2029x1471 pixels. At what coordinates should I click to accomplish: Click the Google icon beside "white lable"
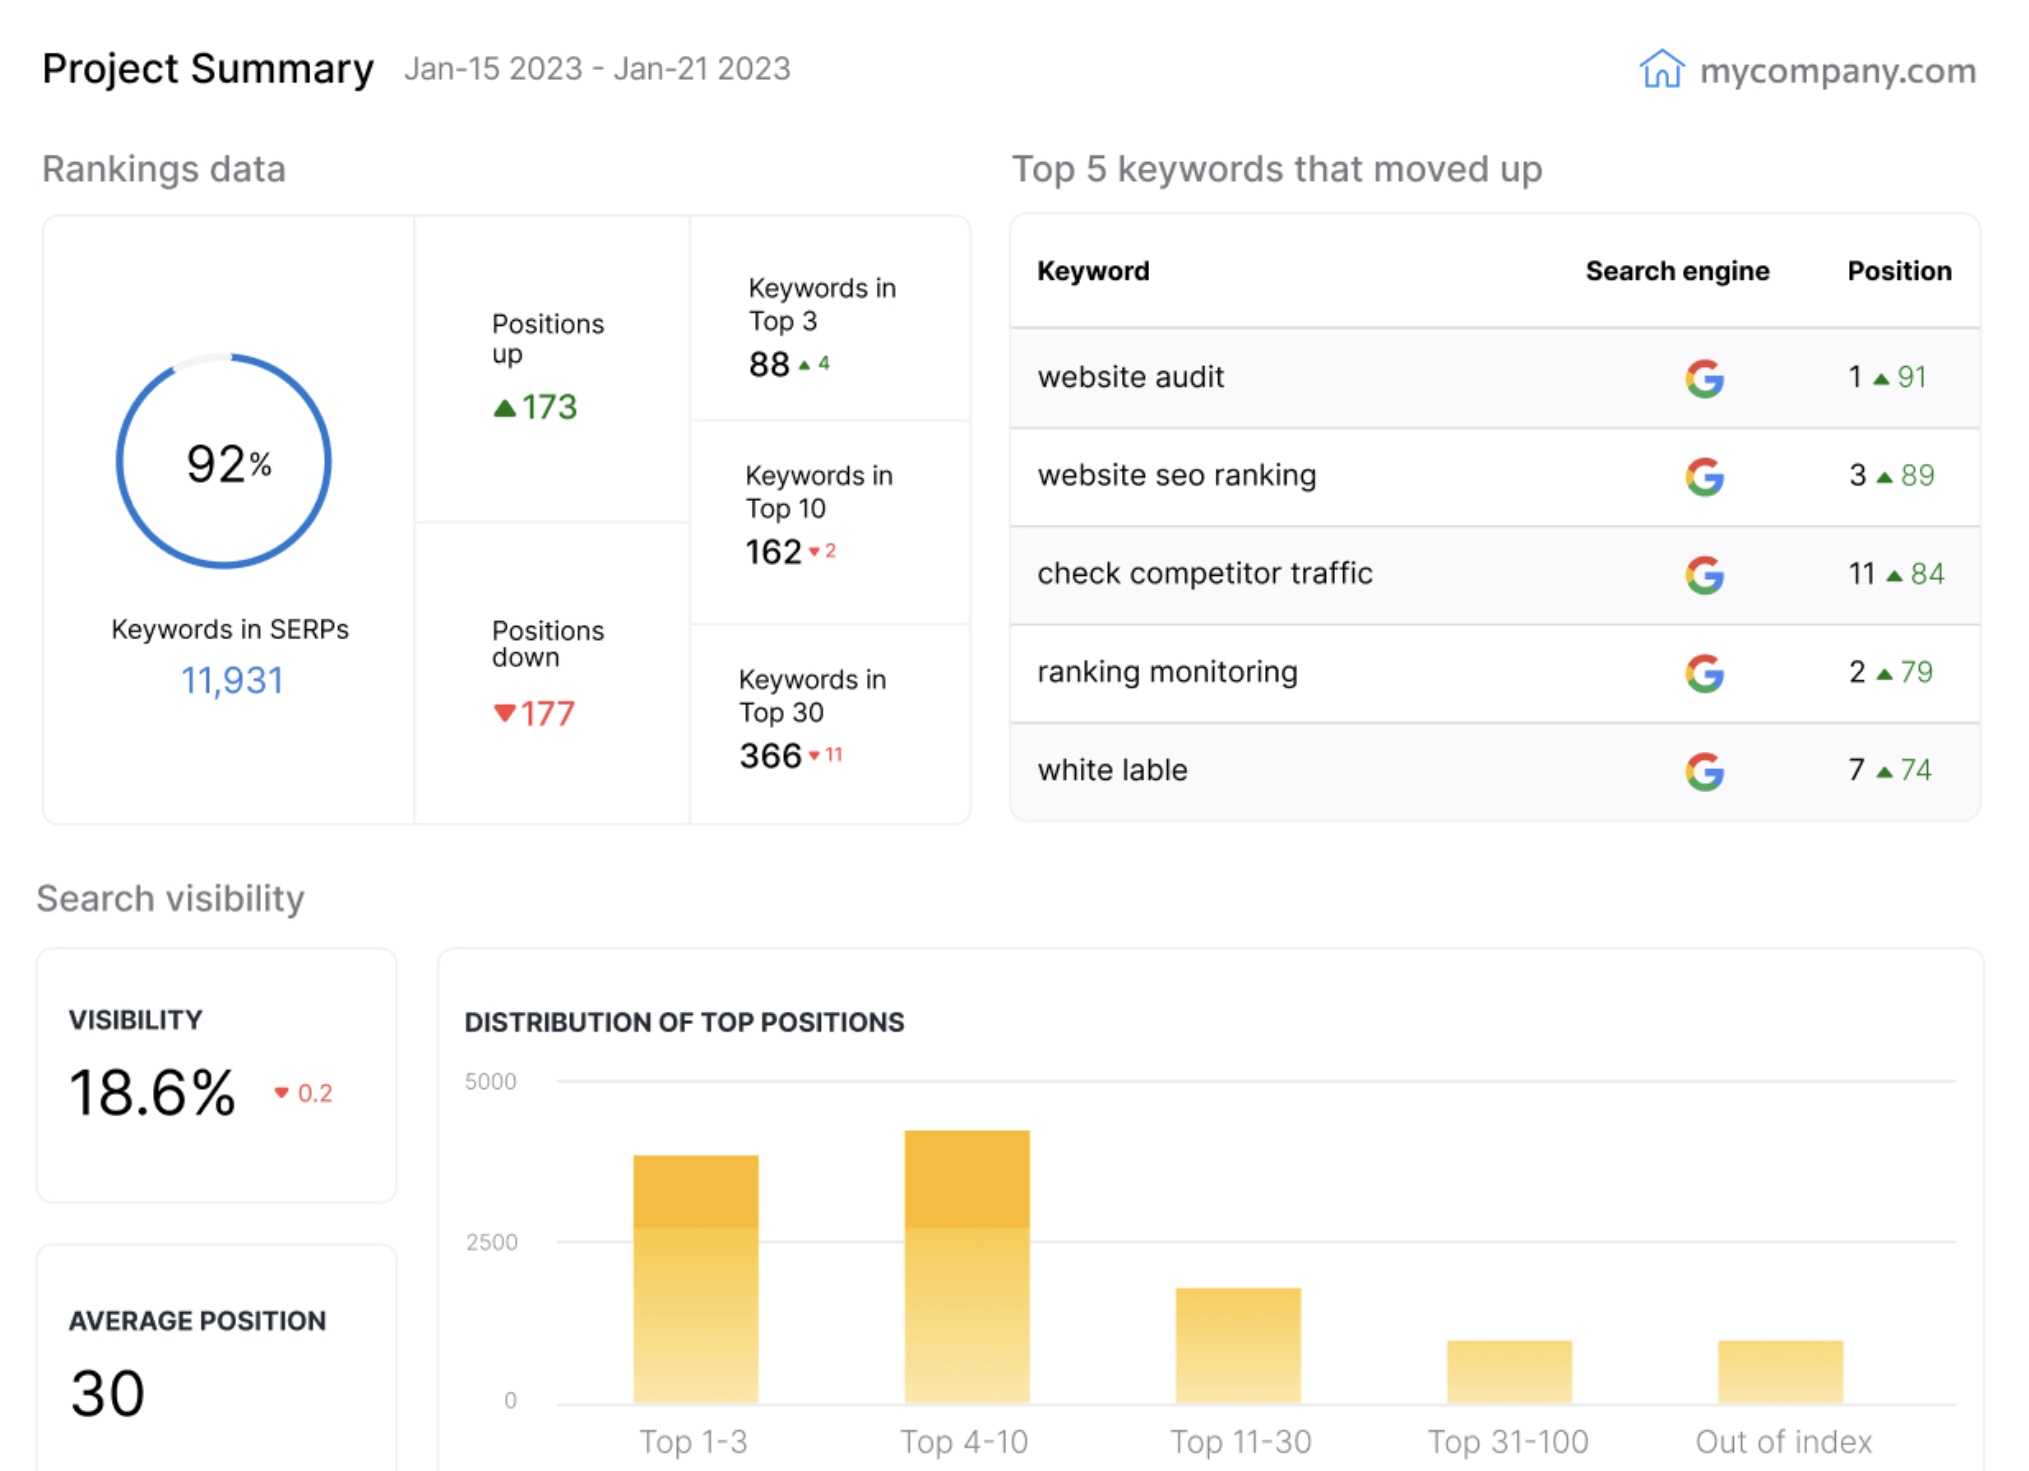pyautogui.click(x=1707, y=770)
